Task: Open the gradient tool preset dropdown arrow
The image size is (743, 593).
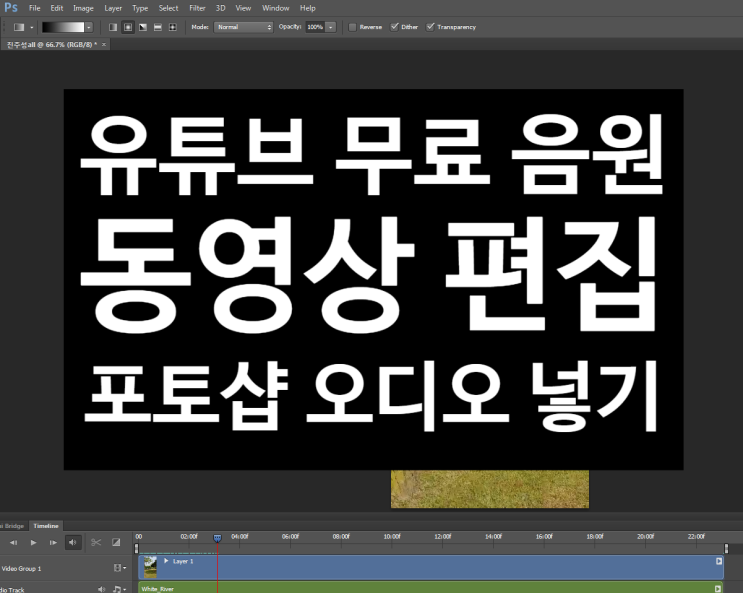Action: pyautogui.click(x=32, y=27)
